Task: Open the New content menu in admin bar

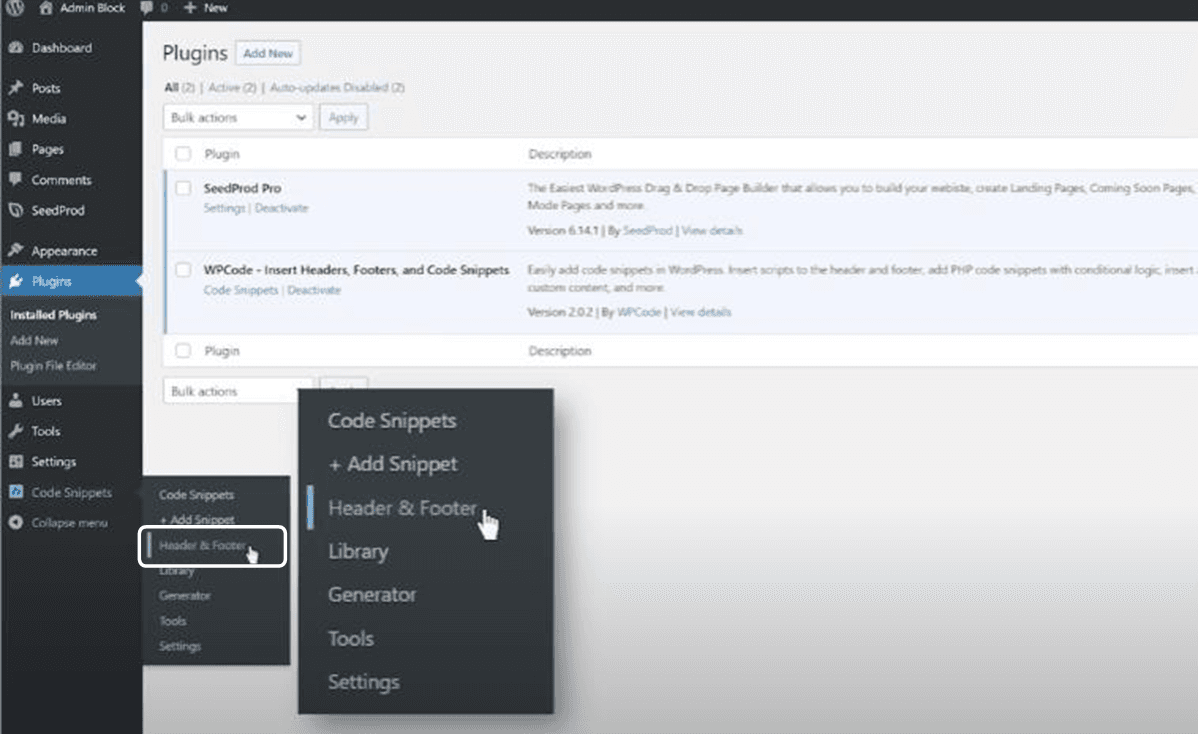Action: pos(206,8)
